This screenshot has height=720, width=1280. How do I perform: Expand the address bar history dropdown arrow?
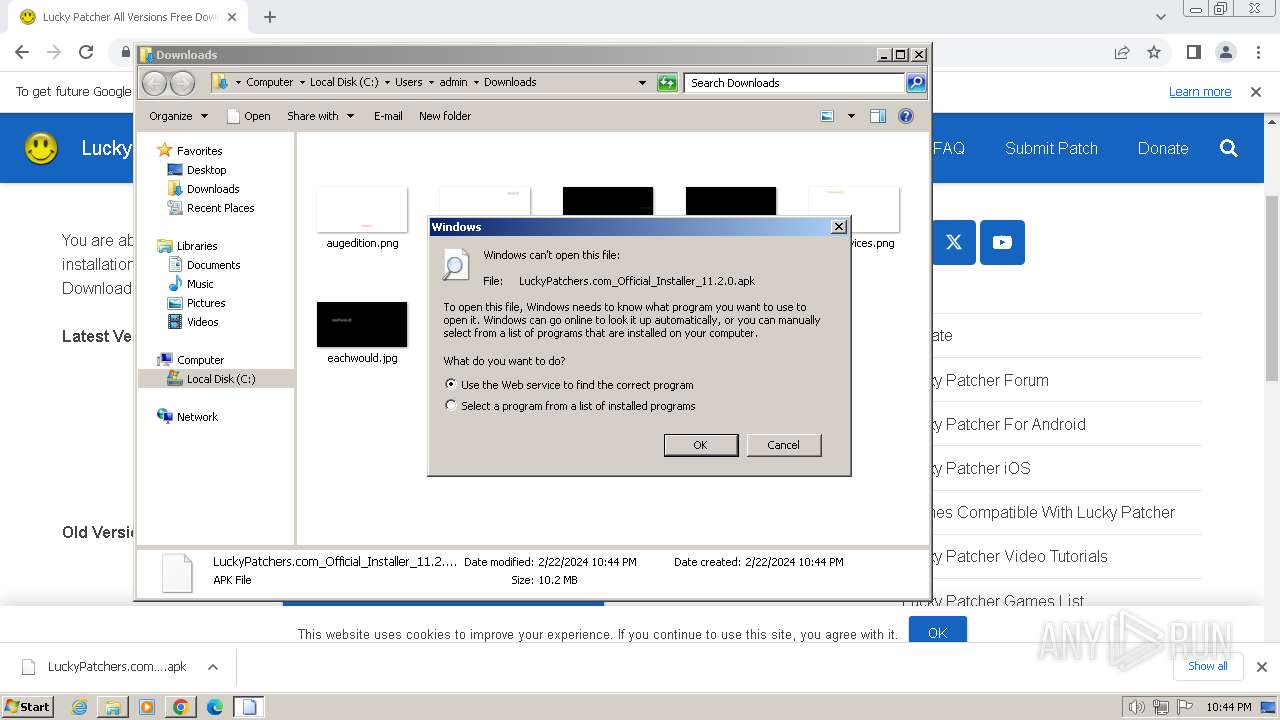pyautogui.click(x=642, y=83)
